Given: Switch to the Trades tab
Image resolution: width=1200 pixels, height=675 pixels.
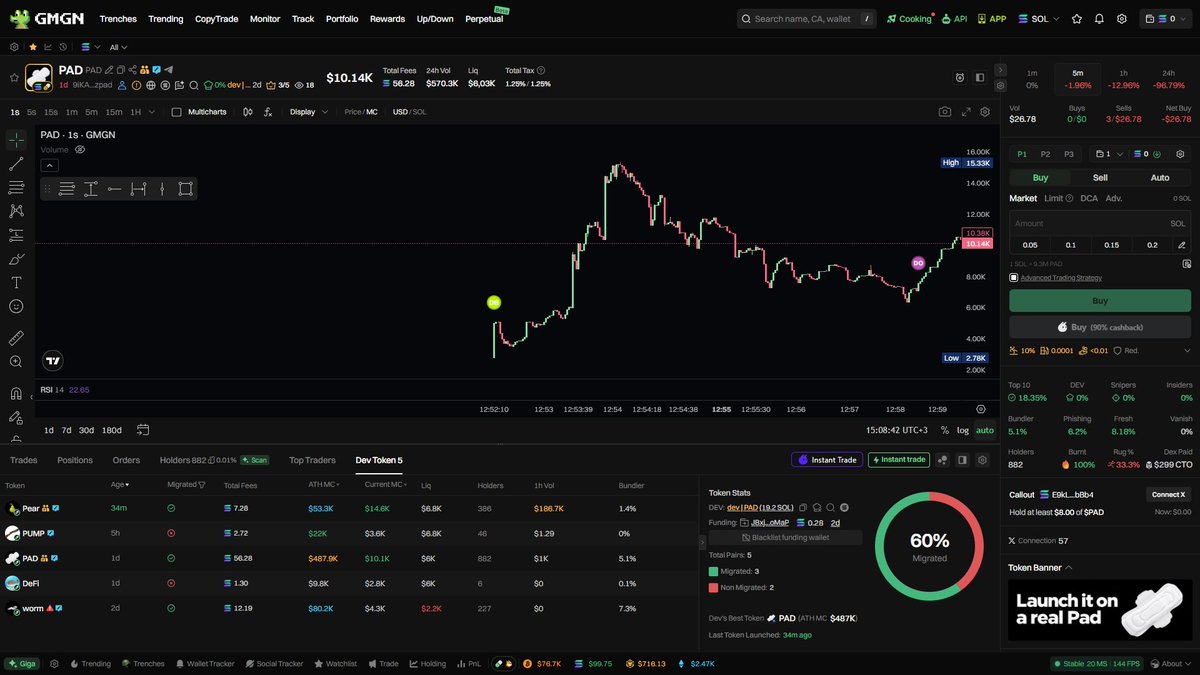Looking at the screenshot, I should pyautogui.click(x=23, y=460).
